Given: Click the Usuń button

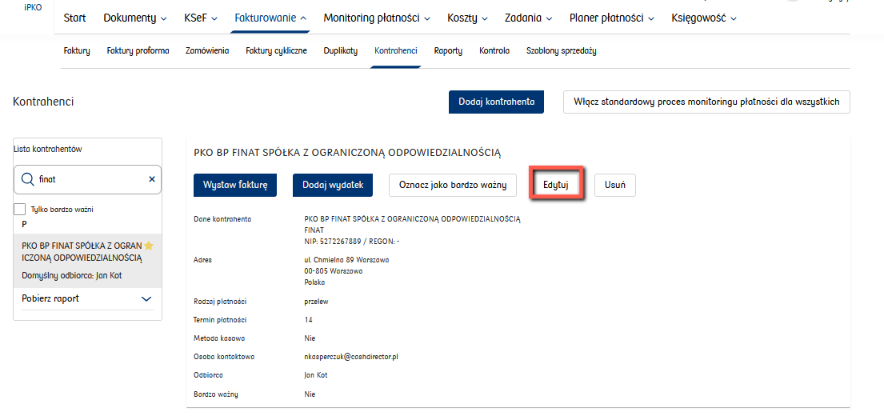Looking at the screenshot, I should pos(615,185).
